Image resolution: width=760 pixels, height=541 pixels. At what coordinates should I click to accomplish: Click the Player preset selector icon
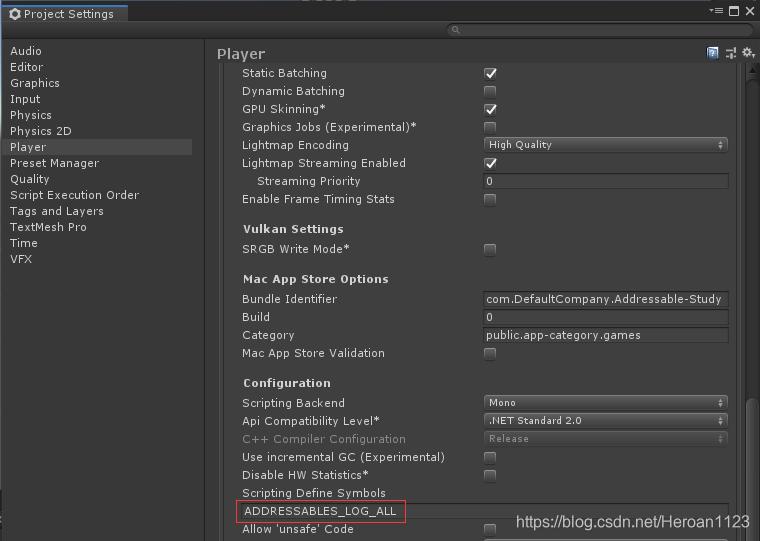[730, 53]
